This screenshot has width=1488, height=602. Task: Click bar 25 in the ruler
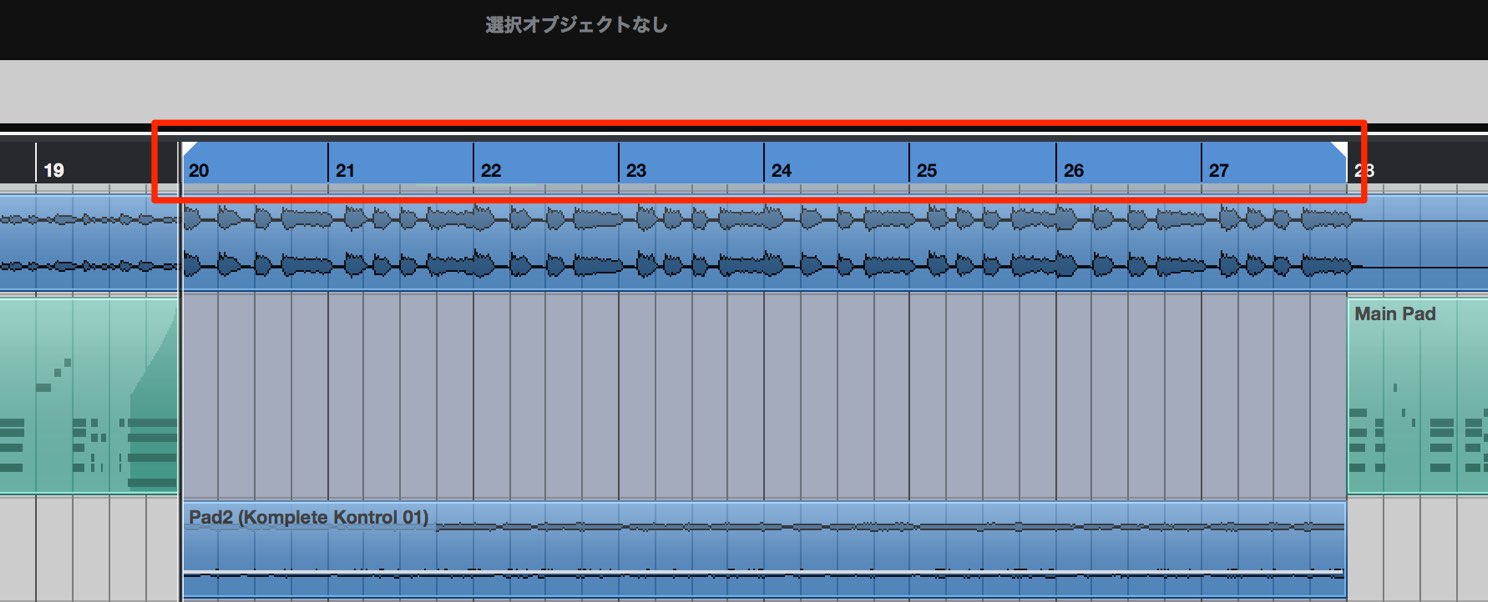click(927, 171)
